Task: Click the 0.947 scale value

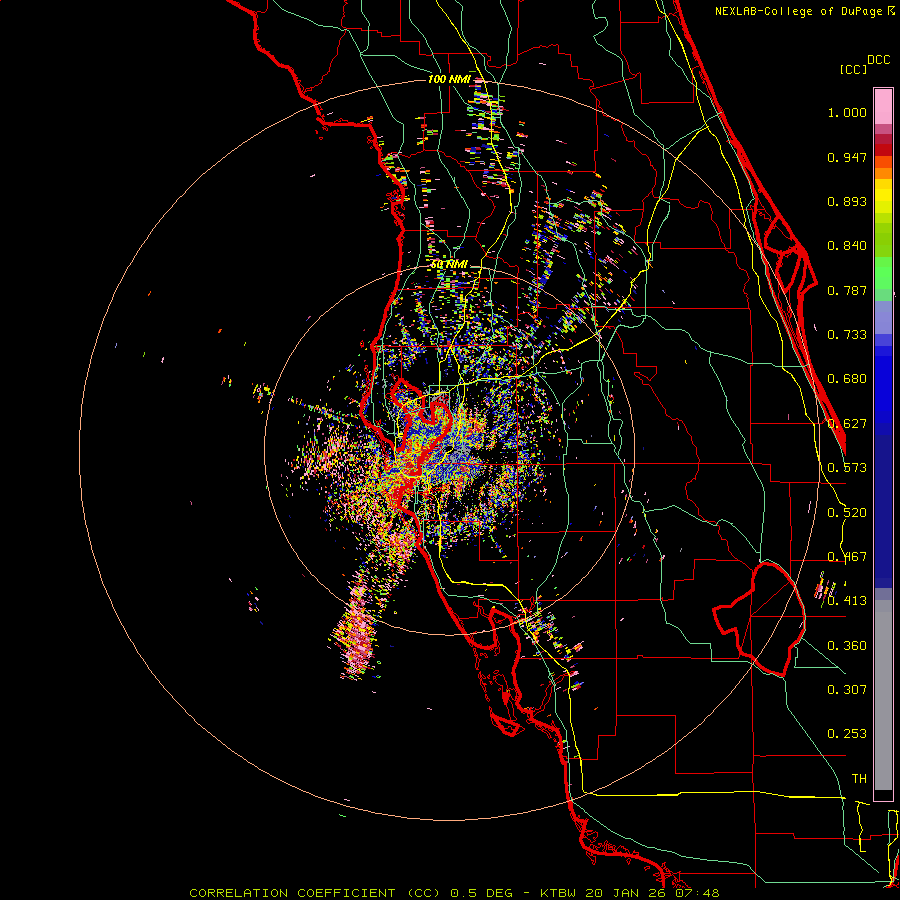Action: point(847,157)
